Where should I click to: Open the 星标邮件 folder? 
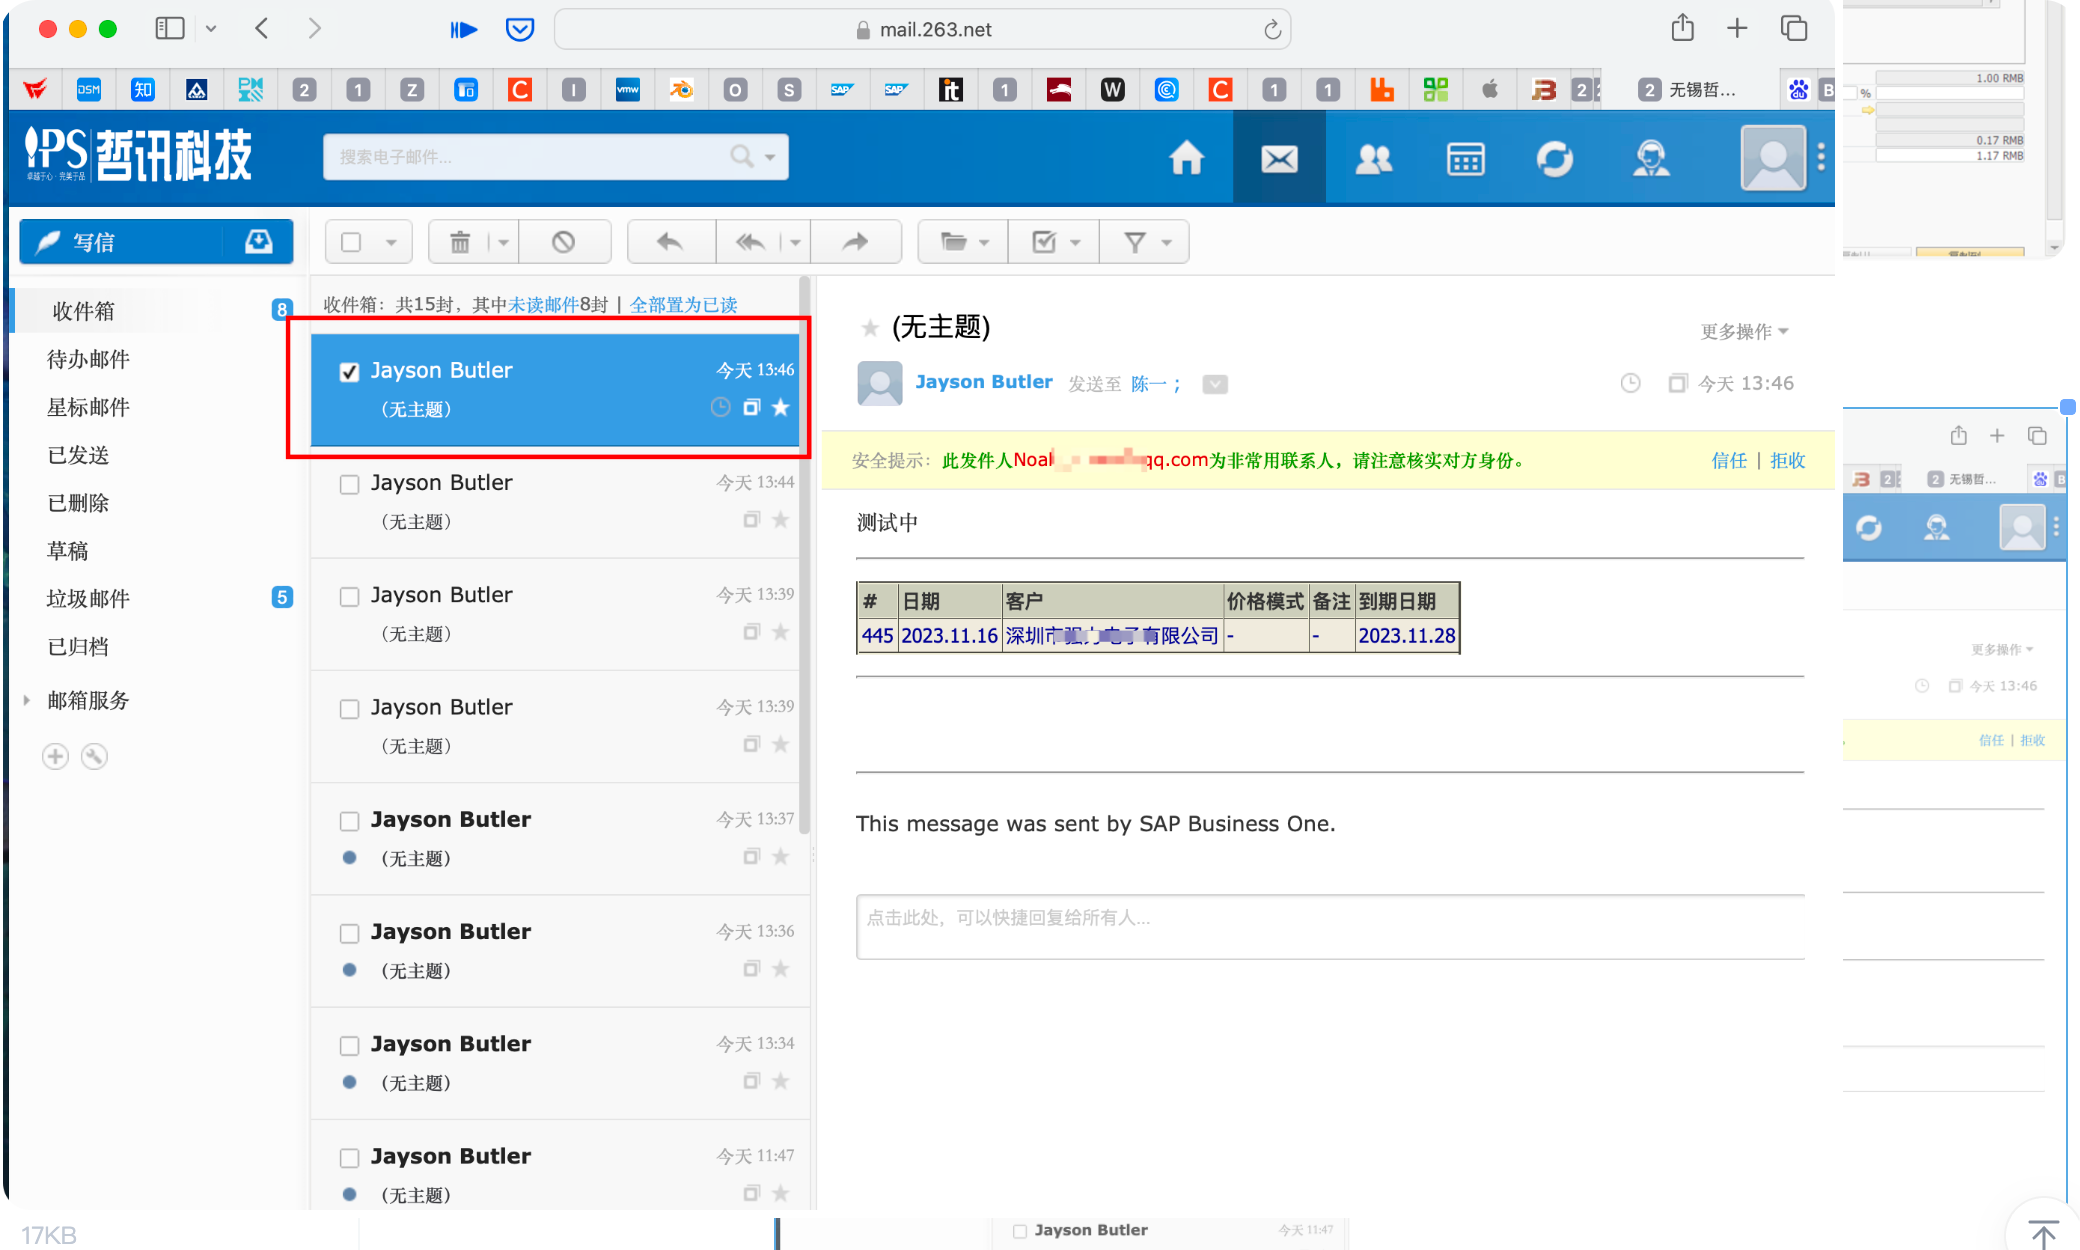click(88, 407)
